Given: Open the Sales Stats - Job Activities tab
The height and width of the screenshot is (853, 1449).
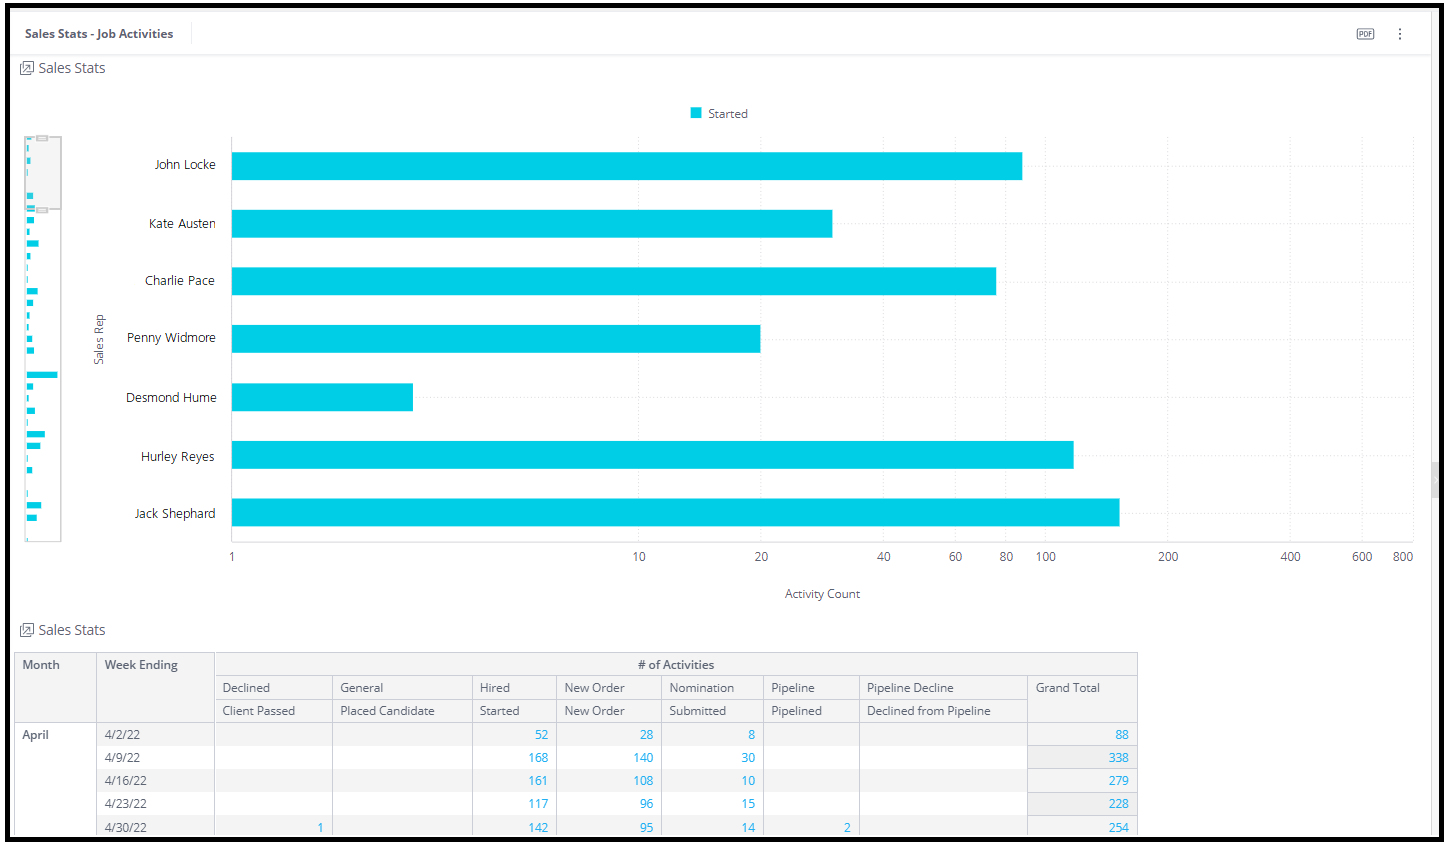Looking at the screenshot, I should (99, 34).
